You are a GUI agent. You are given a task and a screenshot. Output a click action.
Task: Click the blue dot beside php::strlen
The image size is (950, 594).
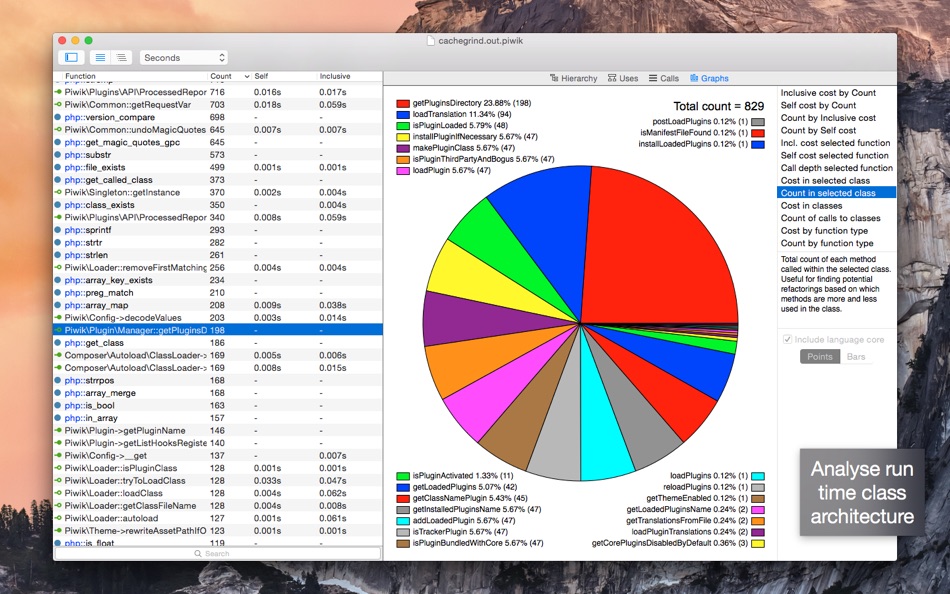[58, 255]
